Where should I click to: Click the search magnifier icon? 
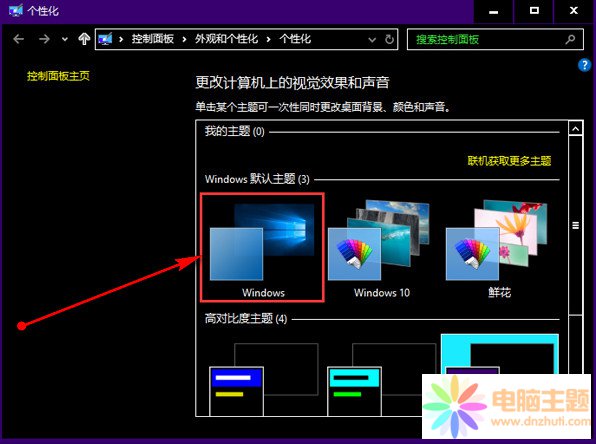(x=570, y=39)
